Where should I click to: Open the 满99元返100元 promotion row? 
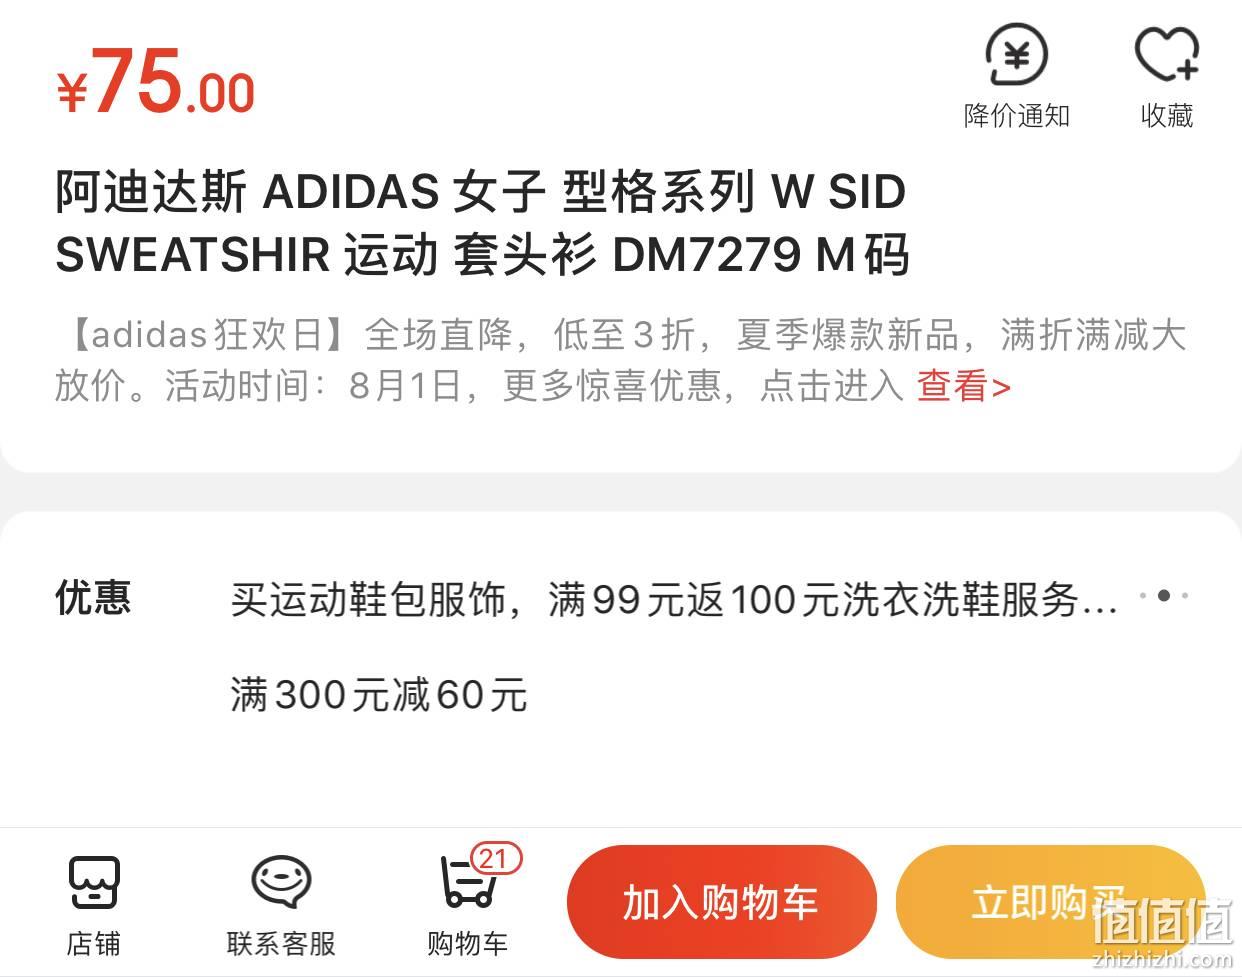674,600
